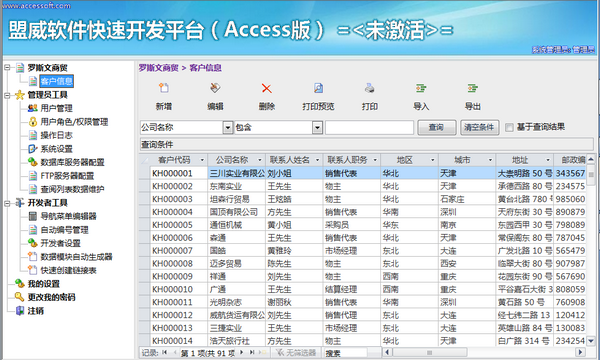Select cell 浩天旅行社
This screenshot has width=600, height=360.
(236, 340)
